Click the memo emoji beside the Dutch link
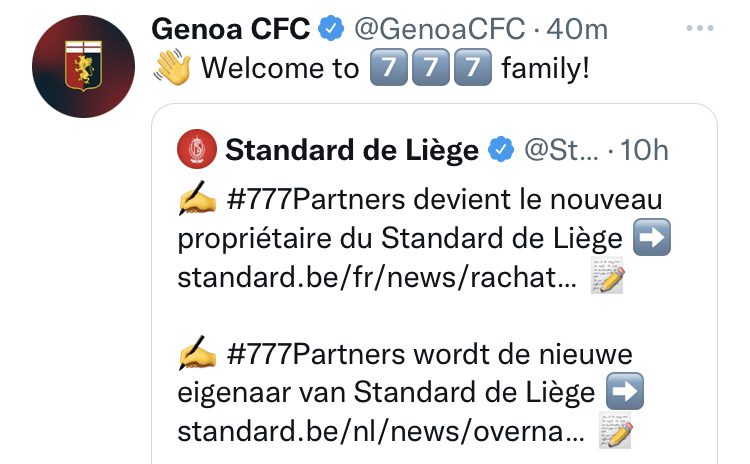The height and width of the screenshot is (464, 750). [615, 430]
